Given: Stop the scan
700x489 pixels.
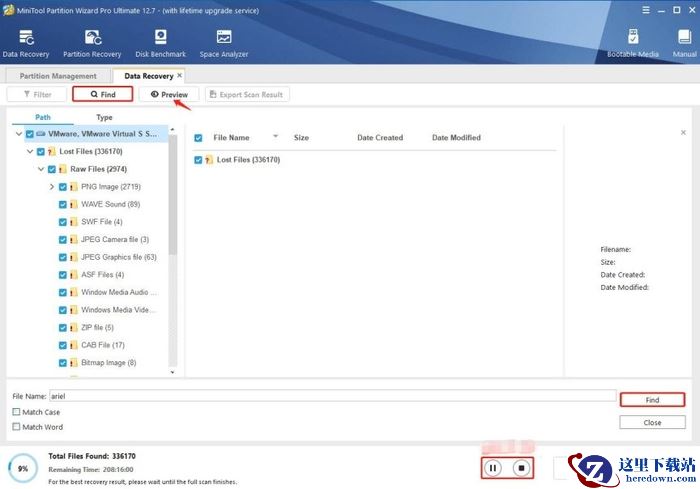Looking at the screenshot, I should tap(521, 468).
